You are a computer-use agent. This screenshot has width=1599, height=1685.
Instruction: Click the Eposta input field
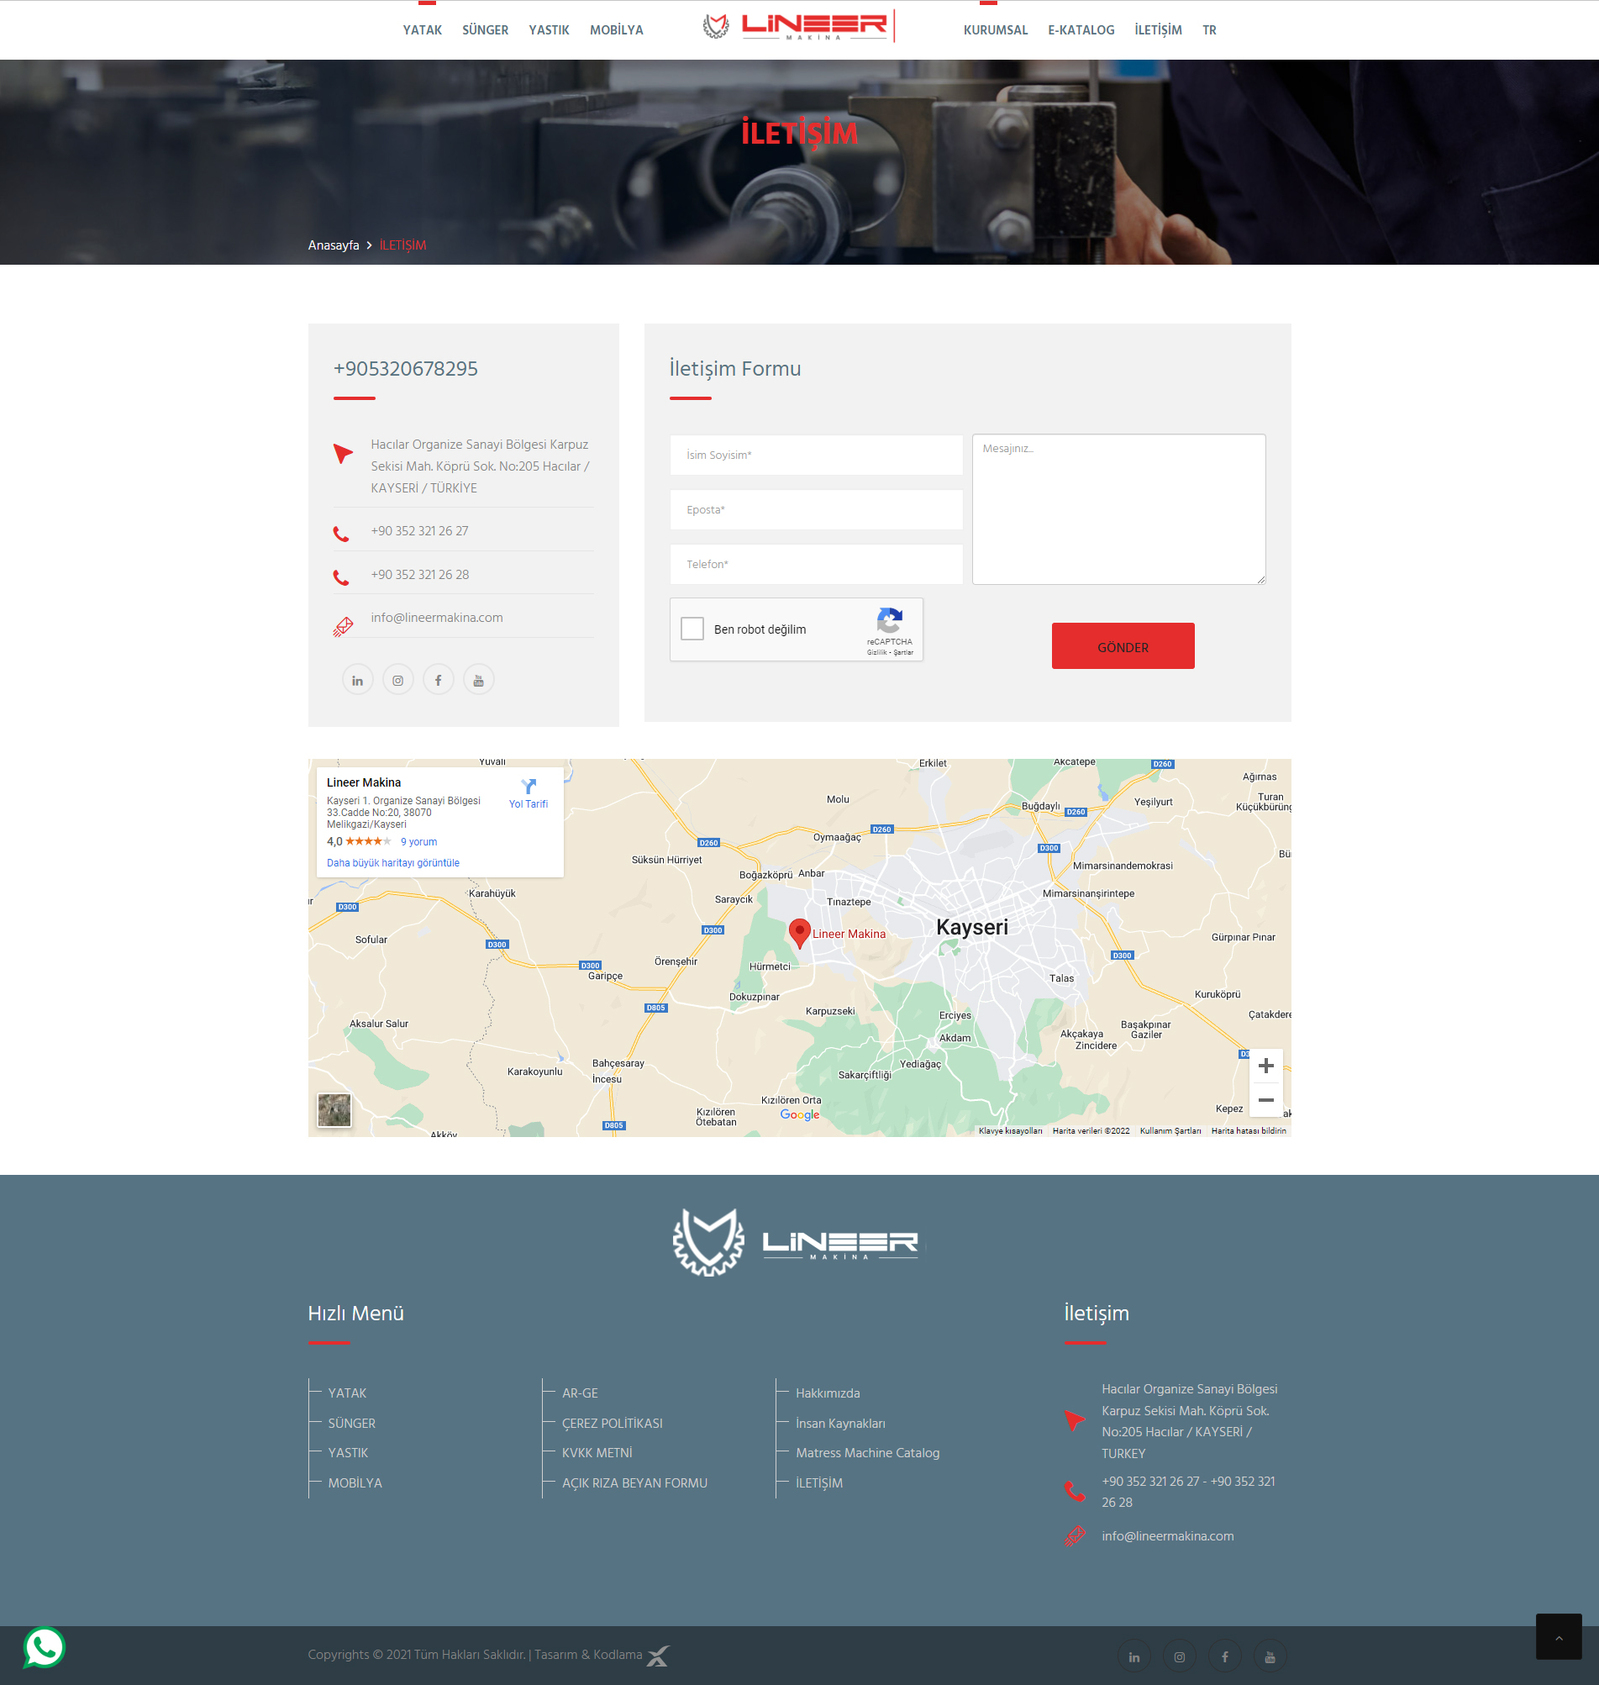816,510
